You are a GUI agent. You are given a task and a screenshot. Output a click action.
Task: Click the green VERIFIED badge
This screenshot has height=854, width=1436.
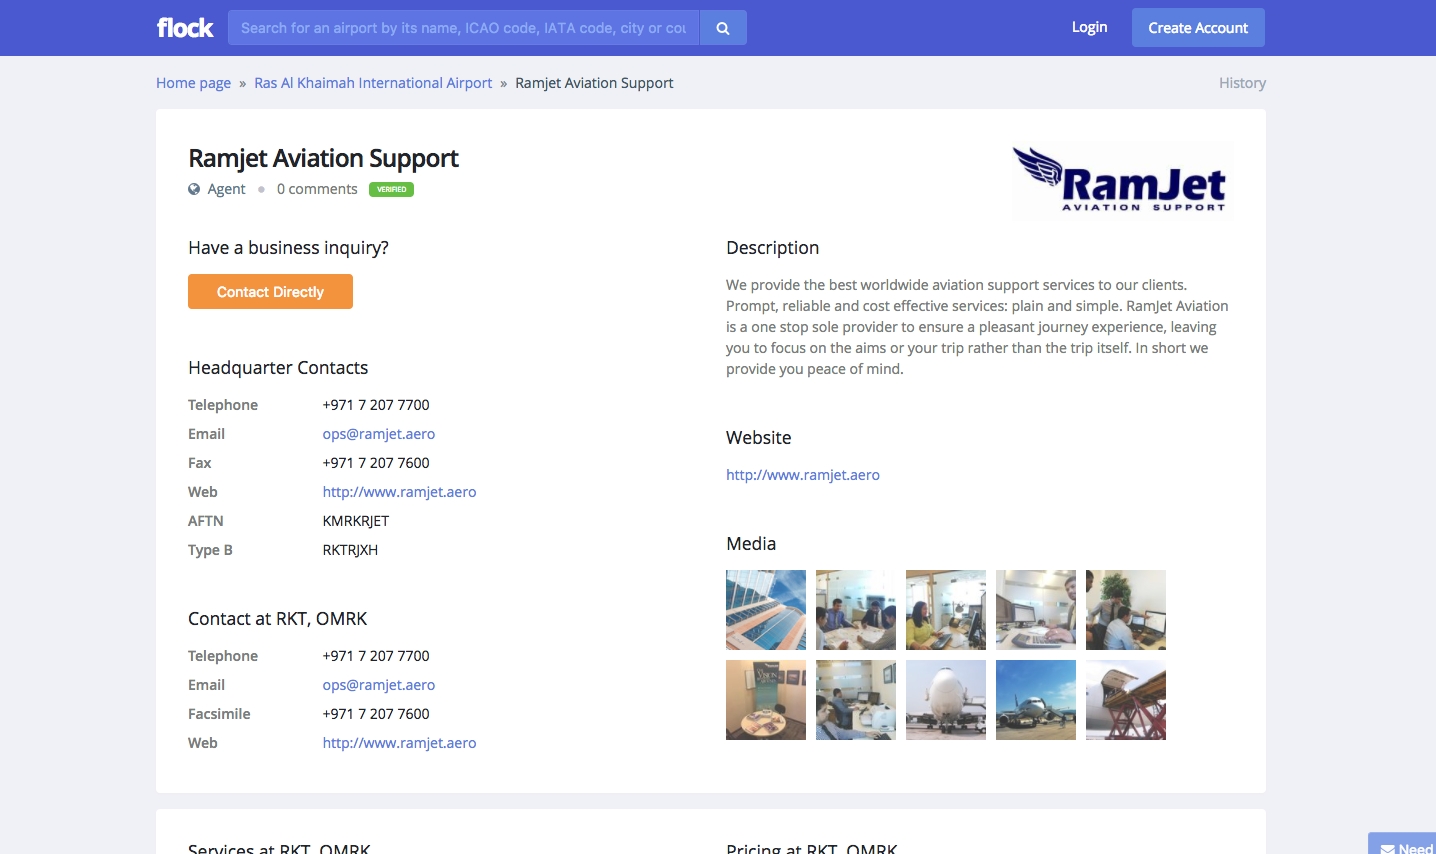coord(391,189)
